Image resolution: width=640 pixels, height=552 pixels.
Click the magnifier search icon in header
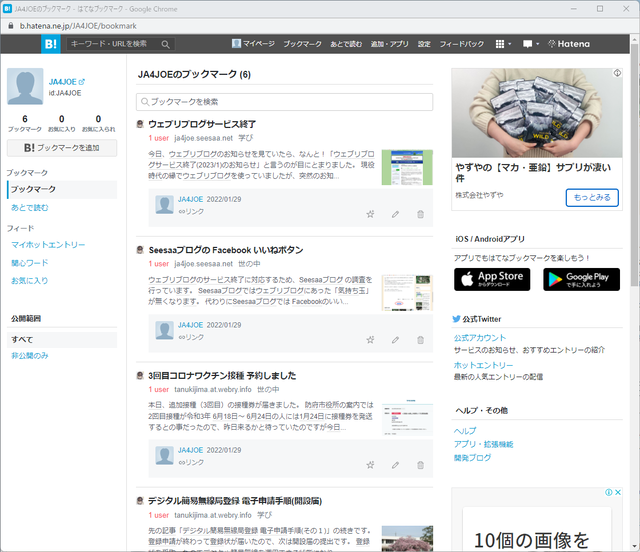pyautogui.click(x=165, y=44)
